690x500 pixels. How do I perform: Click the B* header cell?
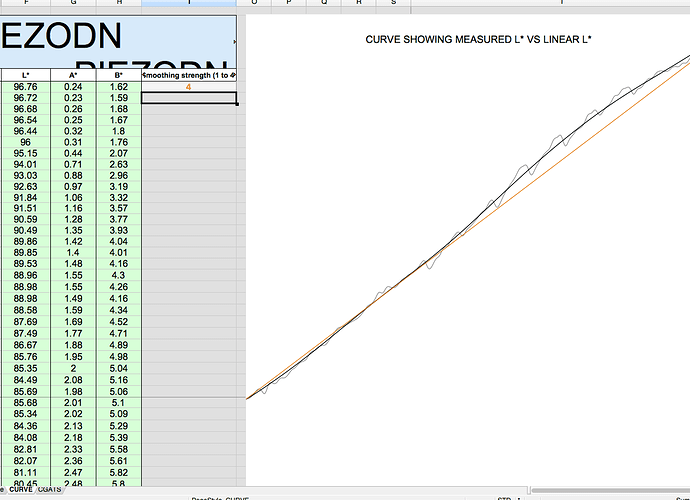tap(119, 75)
